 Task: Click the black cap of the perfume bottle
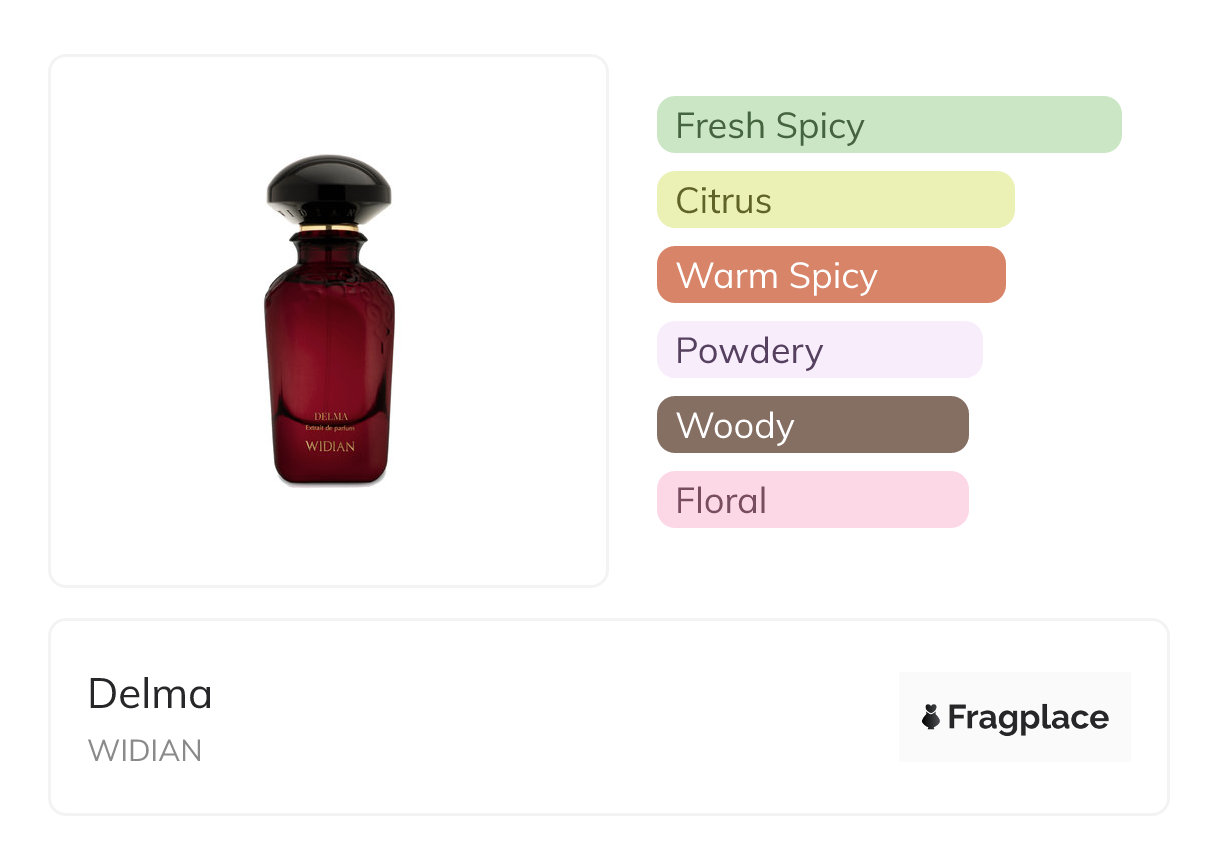point(329,187)
